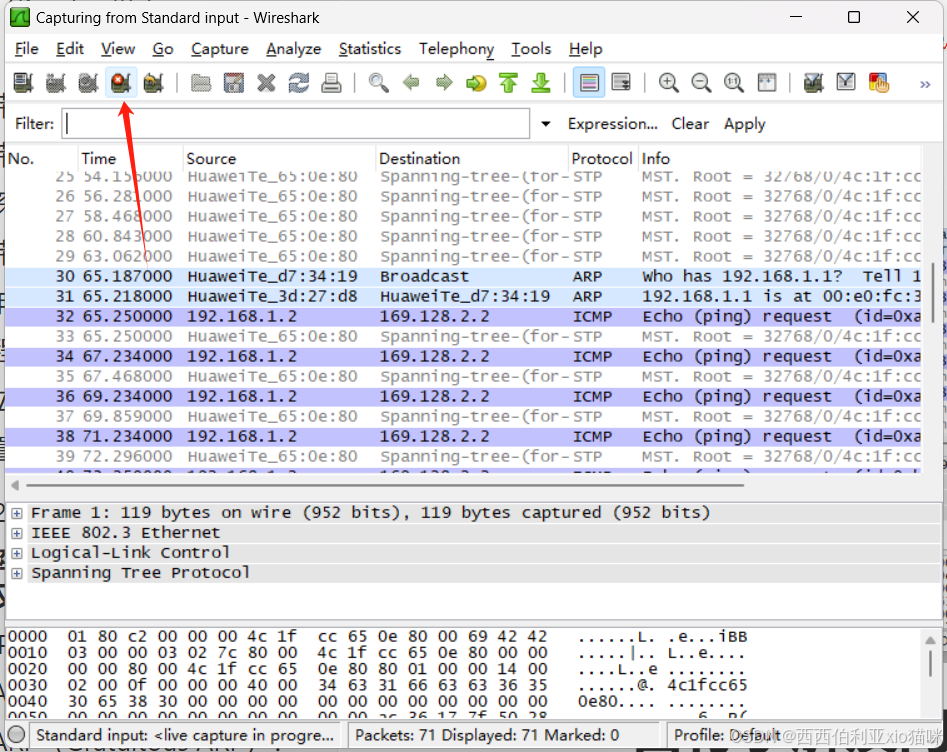Stop the running live capture
The width and height of the screenshot is (947, 752).
pos(121,82)
